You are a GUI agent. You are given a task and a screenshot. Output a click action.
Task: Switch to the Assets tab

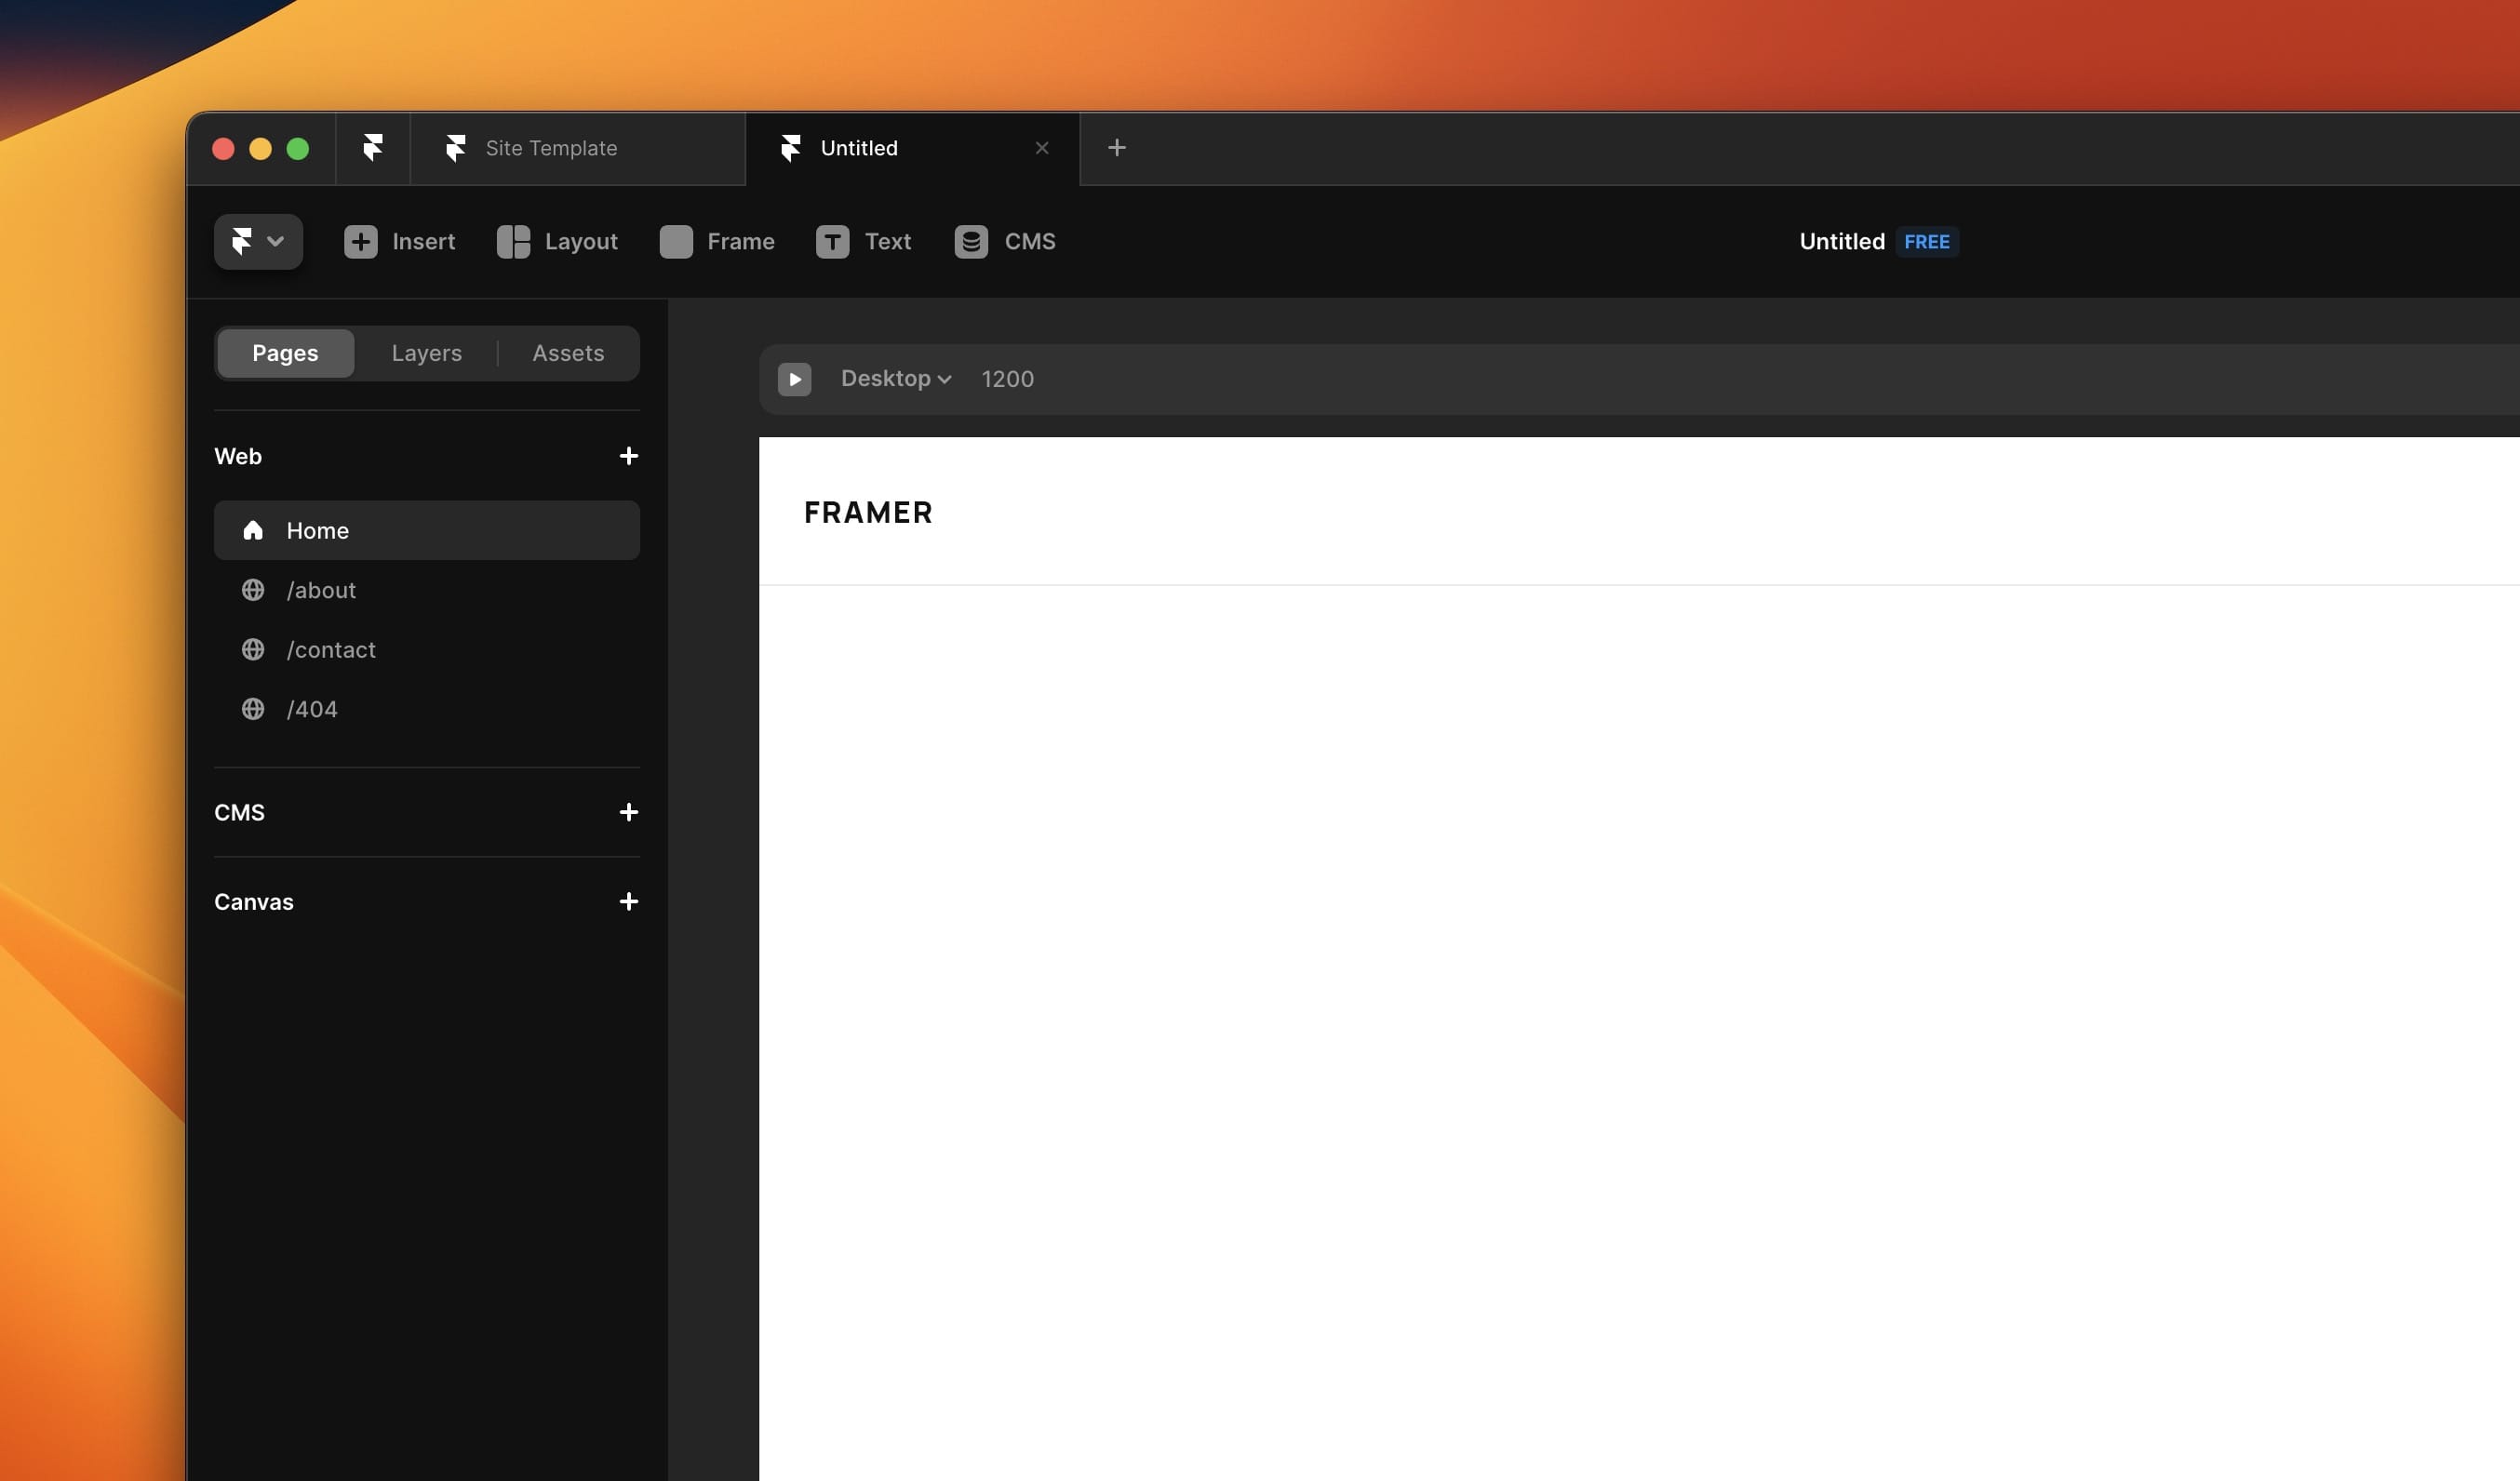click(x=568, y=353)
